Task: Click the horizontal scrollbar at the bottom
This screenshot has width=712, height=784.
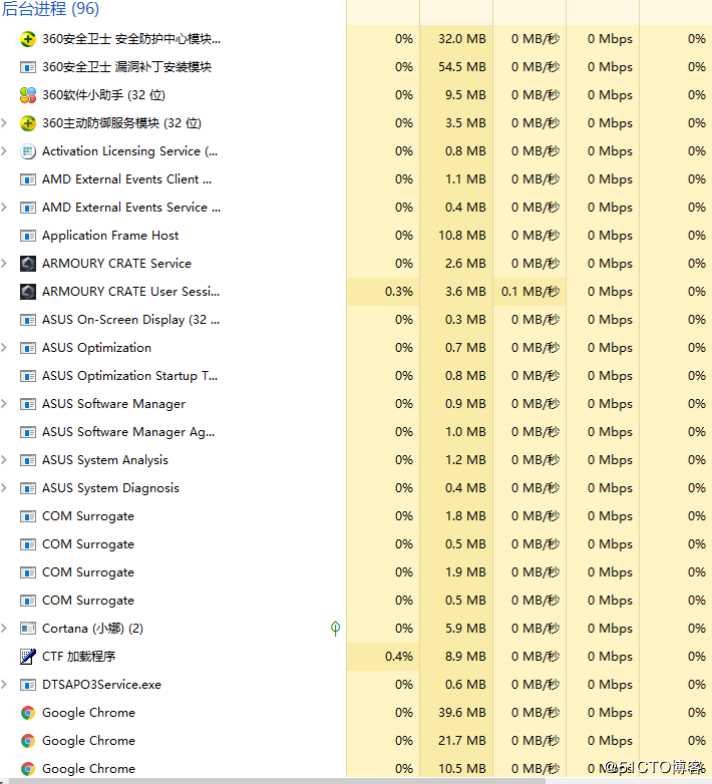Action: pyautogui.click(x=280, y=780)
